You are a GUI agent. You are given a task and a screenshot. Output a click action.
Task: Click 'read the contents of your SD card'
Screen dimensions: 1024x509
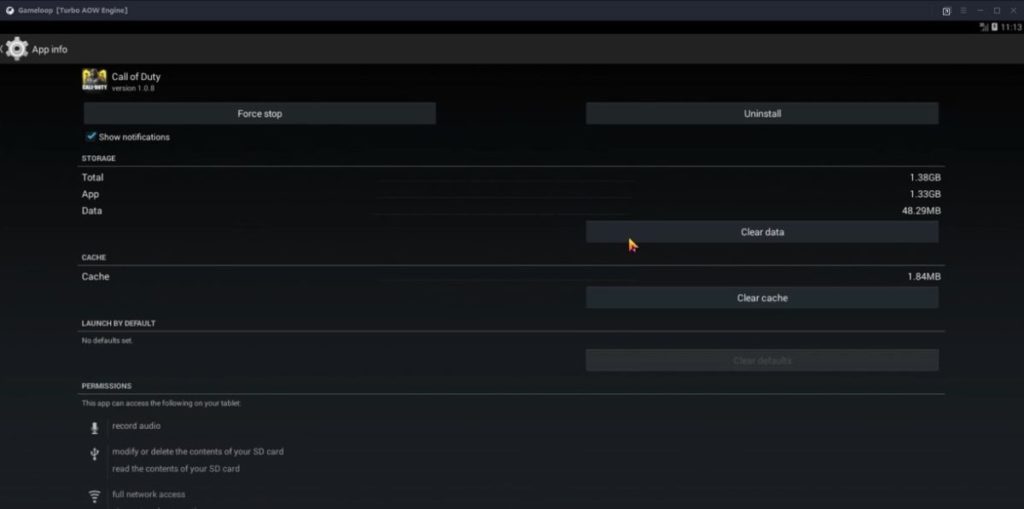click(176, 468)
